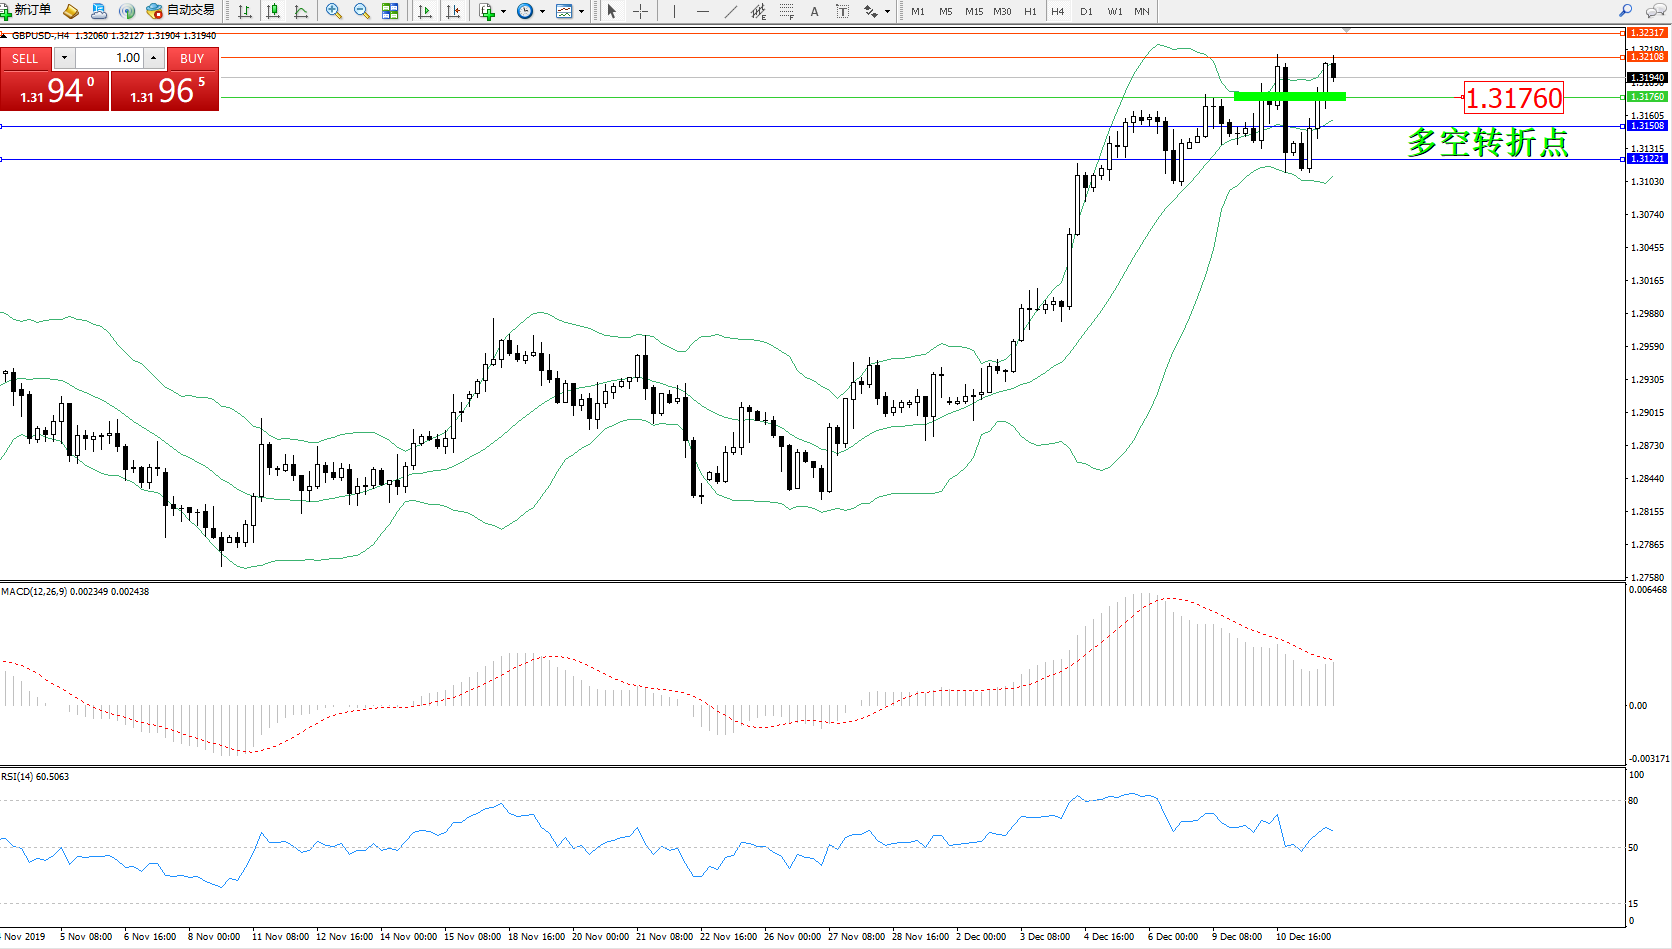Image resolution: width=1672 pixels, height=949 pixels.
Task: Toggle the auto scroll chart button
Action: click(425, 11)
